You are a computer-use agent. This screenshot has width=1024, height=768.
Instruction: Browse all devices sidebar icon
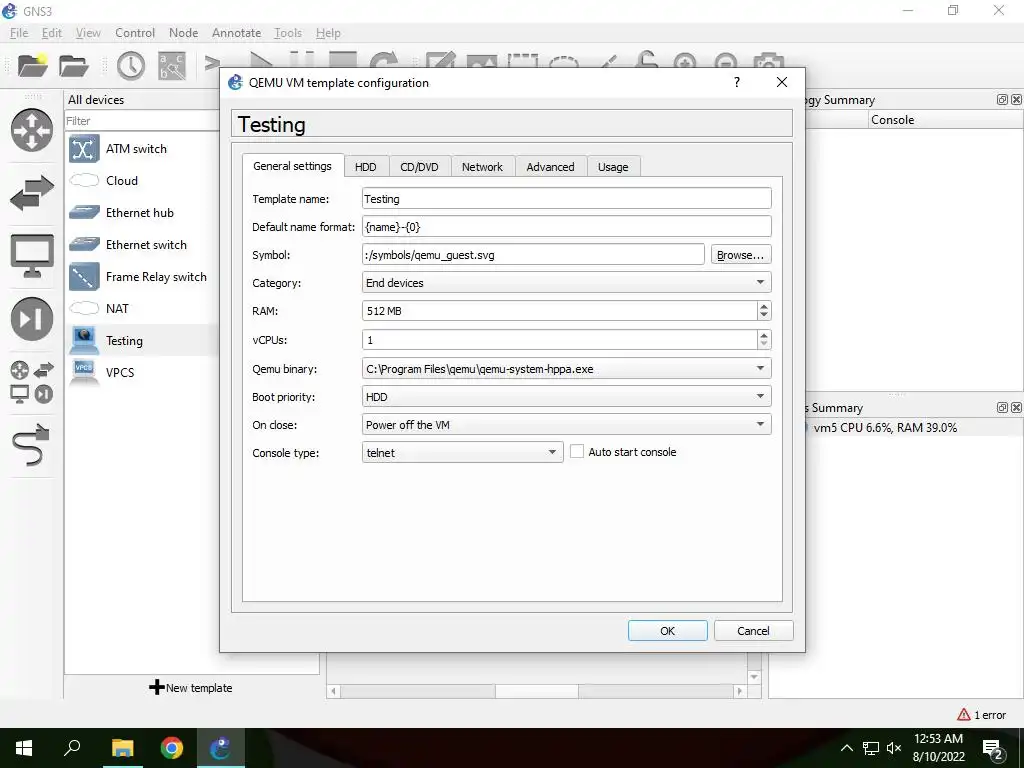(x=31, y=381)
